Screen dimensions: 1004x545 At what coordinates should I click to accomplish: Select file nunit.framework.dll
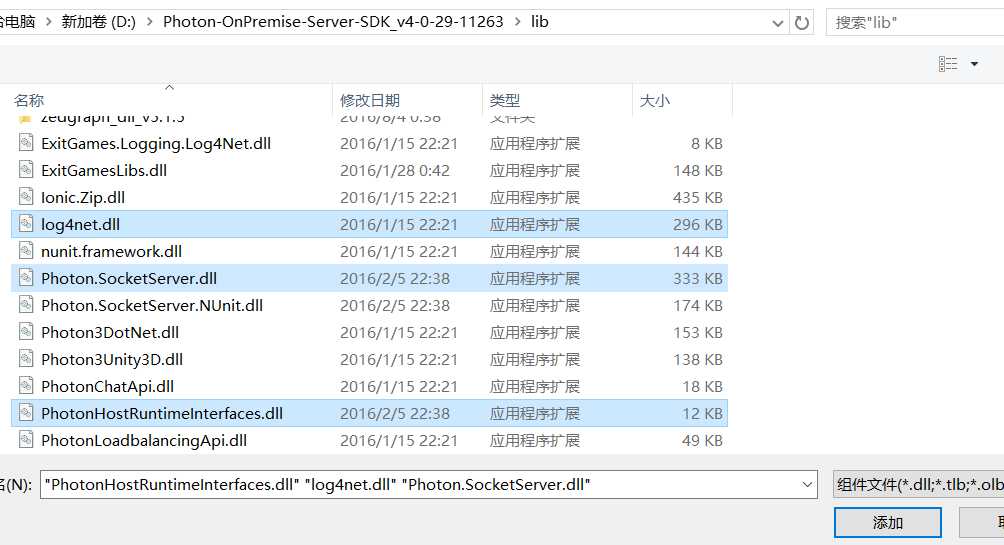[111, 252]
